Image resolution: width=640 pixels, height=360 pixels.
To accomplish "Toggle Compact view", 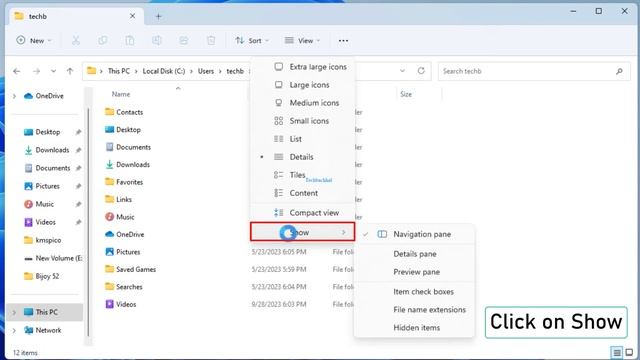I will click(302, 213).
